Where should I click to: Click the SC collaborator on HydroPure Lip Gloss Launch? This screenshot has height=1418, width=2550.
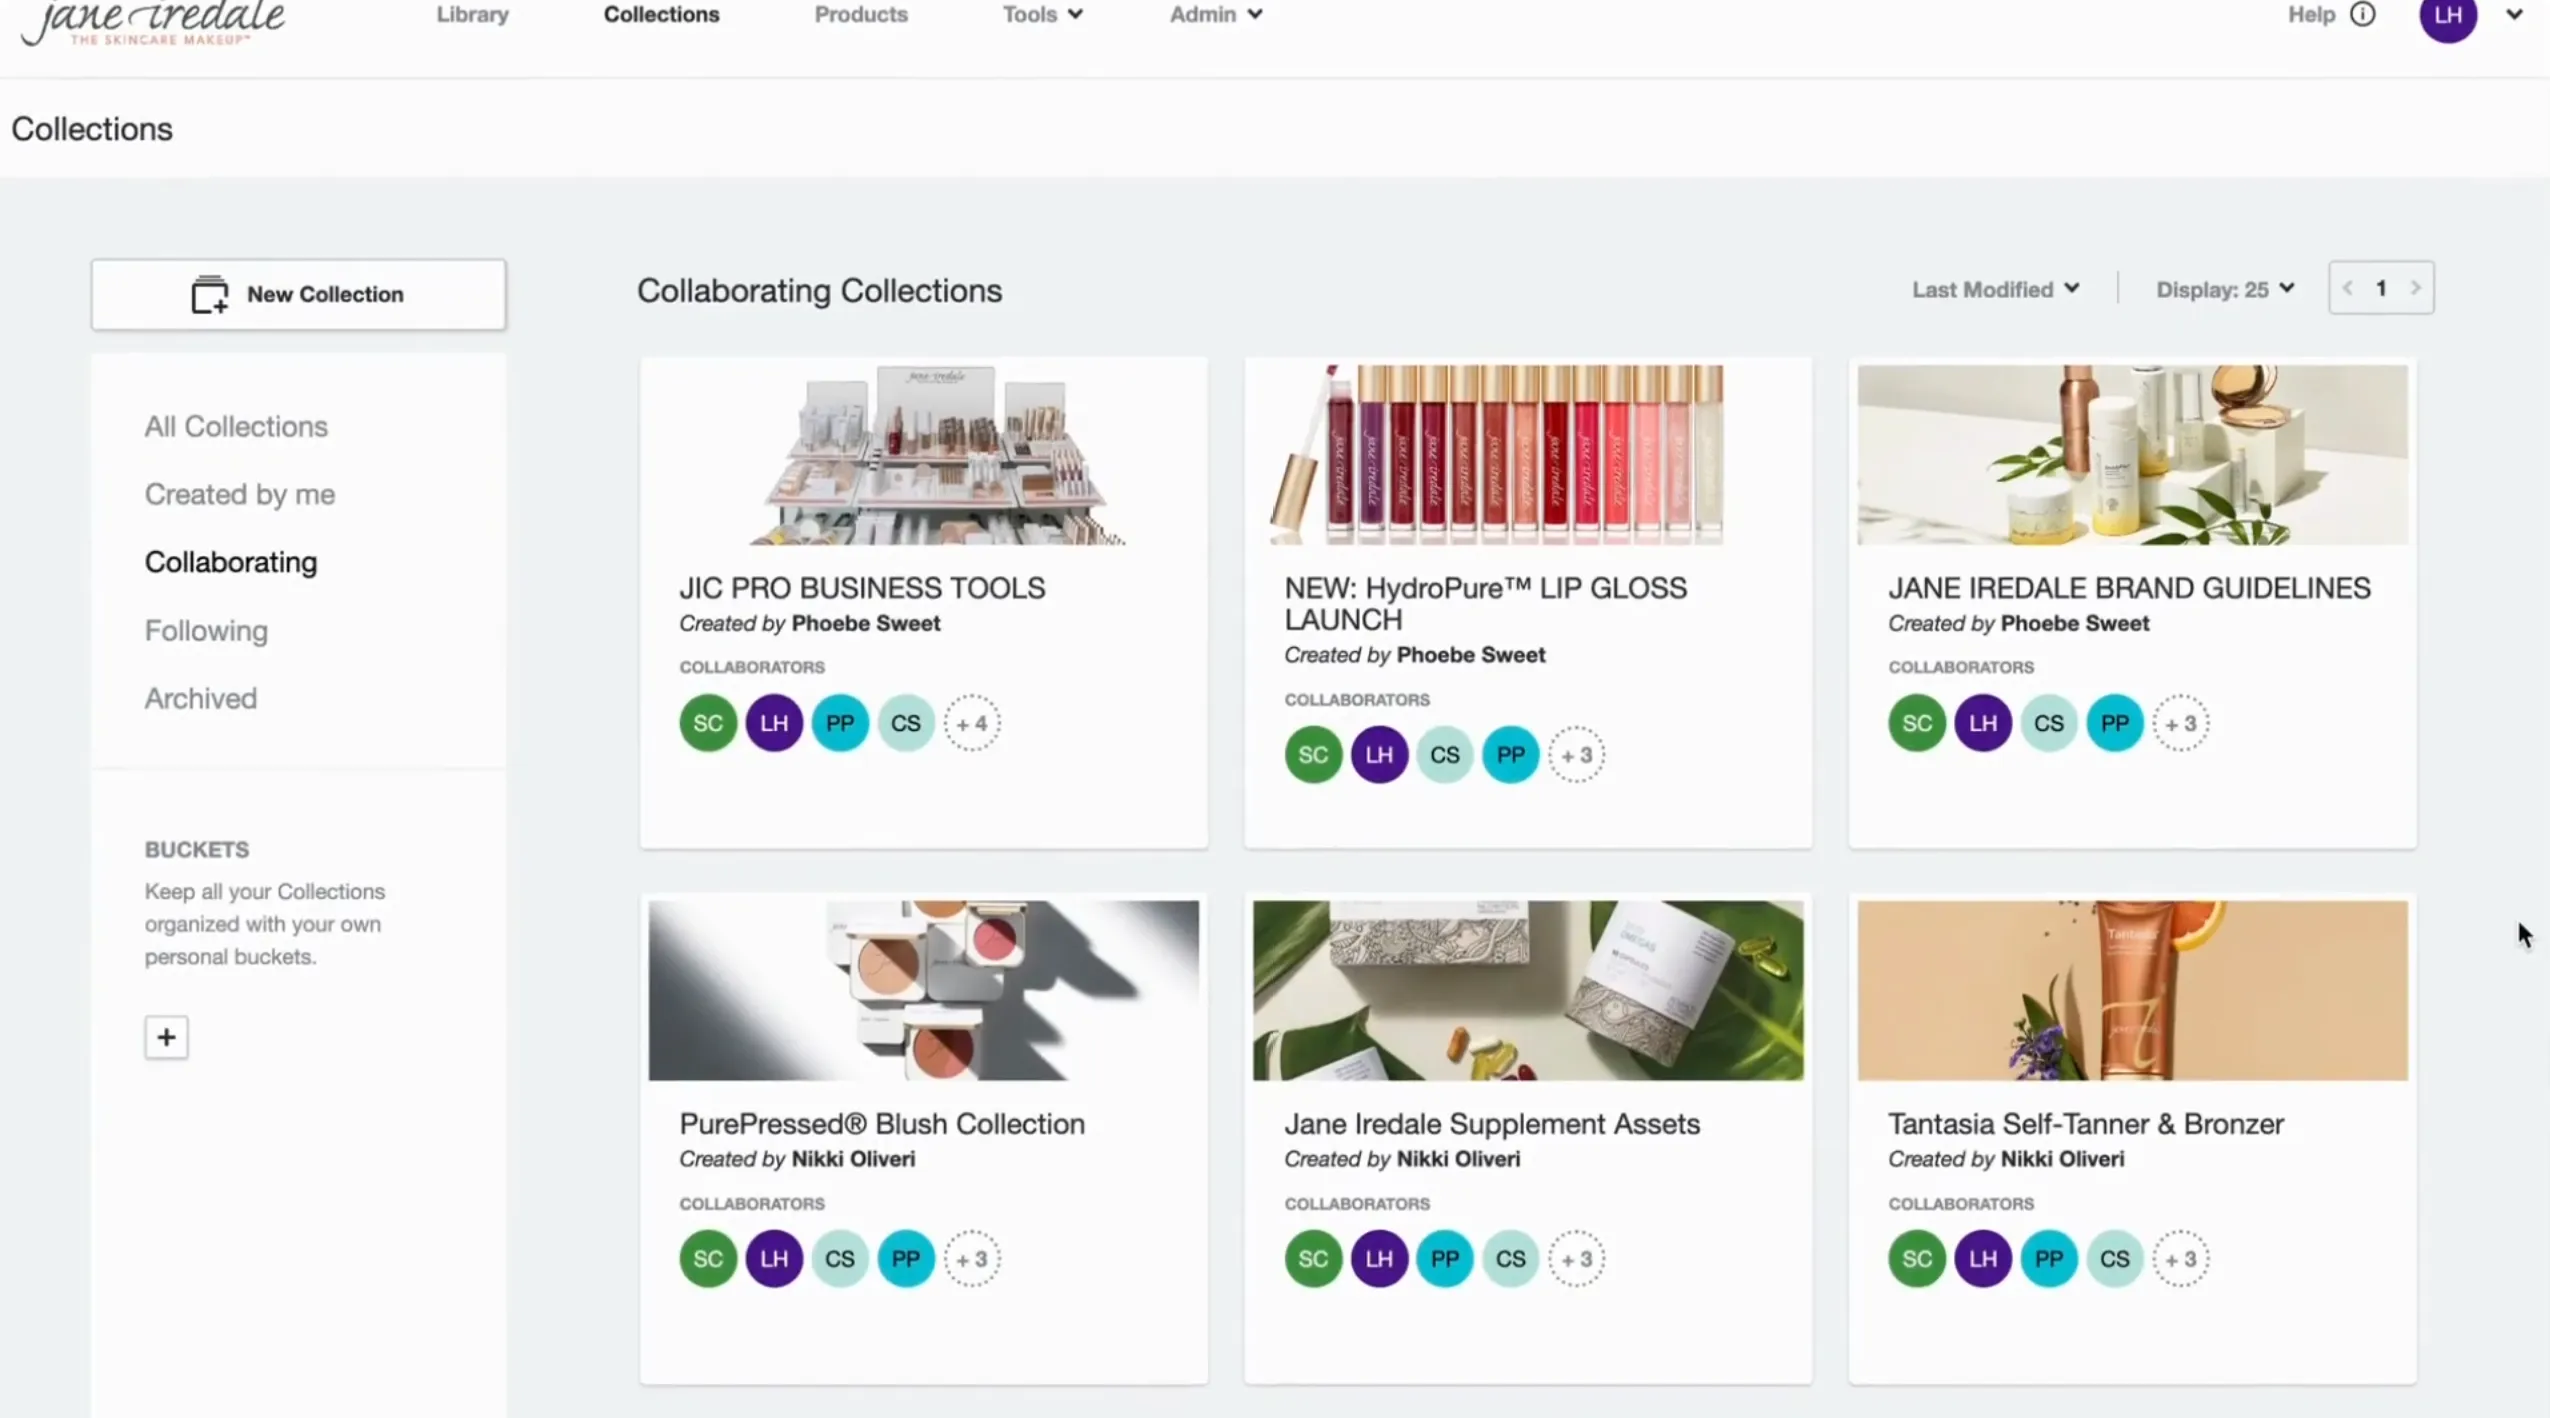pyautogui.click(x=1313, y=755)
